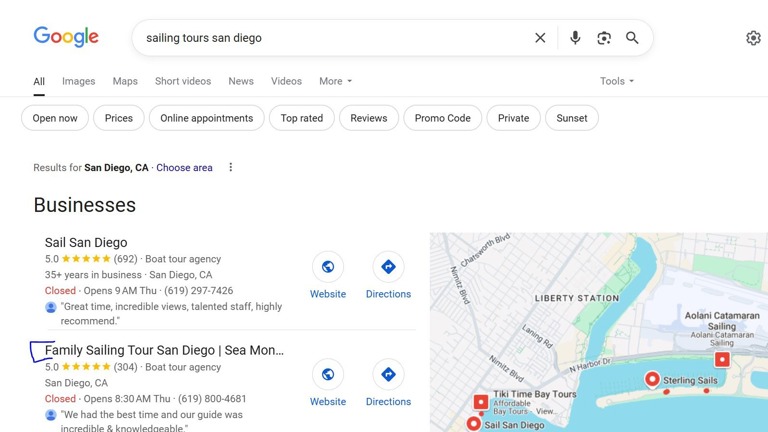Select the Tiki Time Bay Tours map marker
Viewport: 768px width, 432px height.
481,402
